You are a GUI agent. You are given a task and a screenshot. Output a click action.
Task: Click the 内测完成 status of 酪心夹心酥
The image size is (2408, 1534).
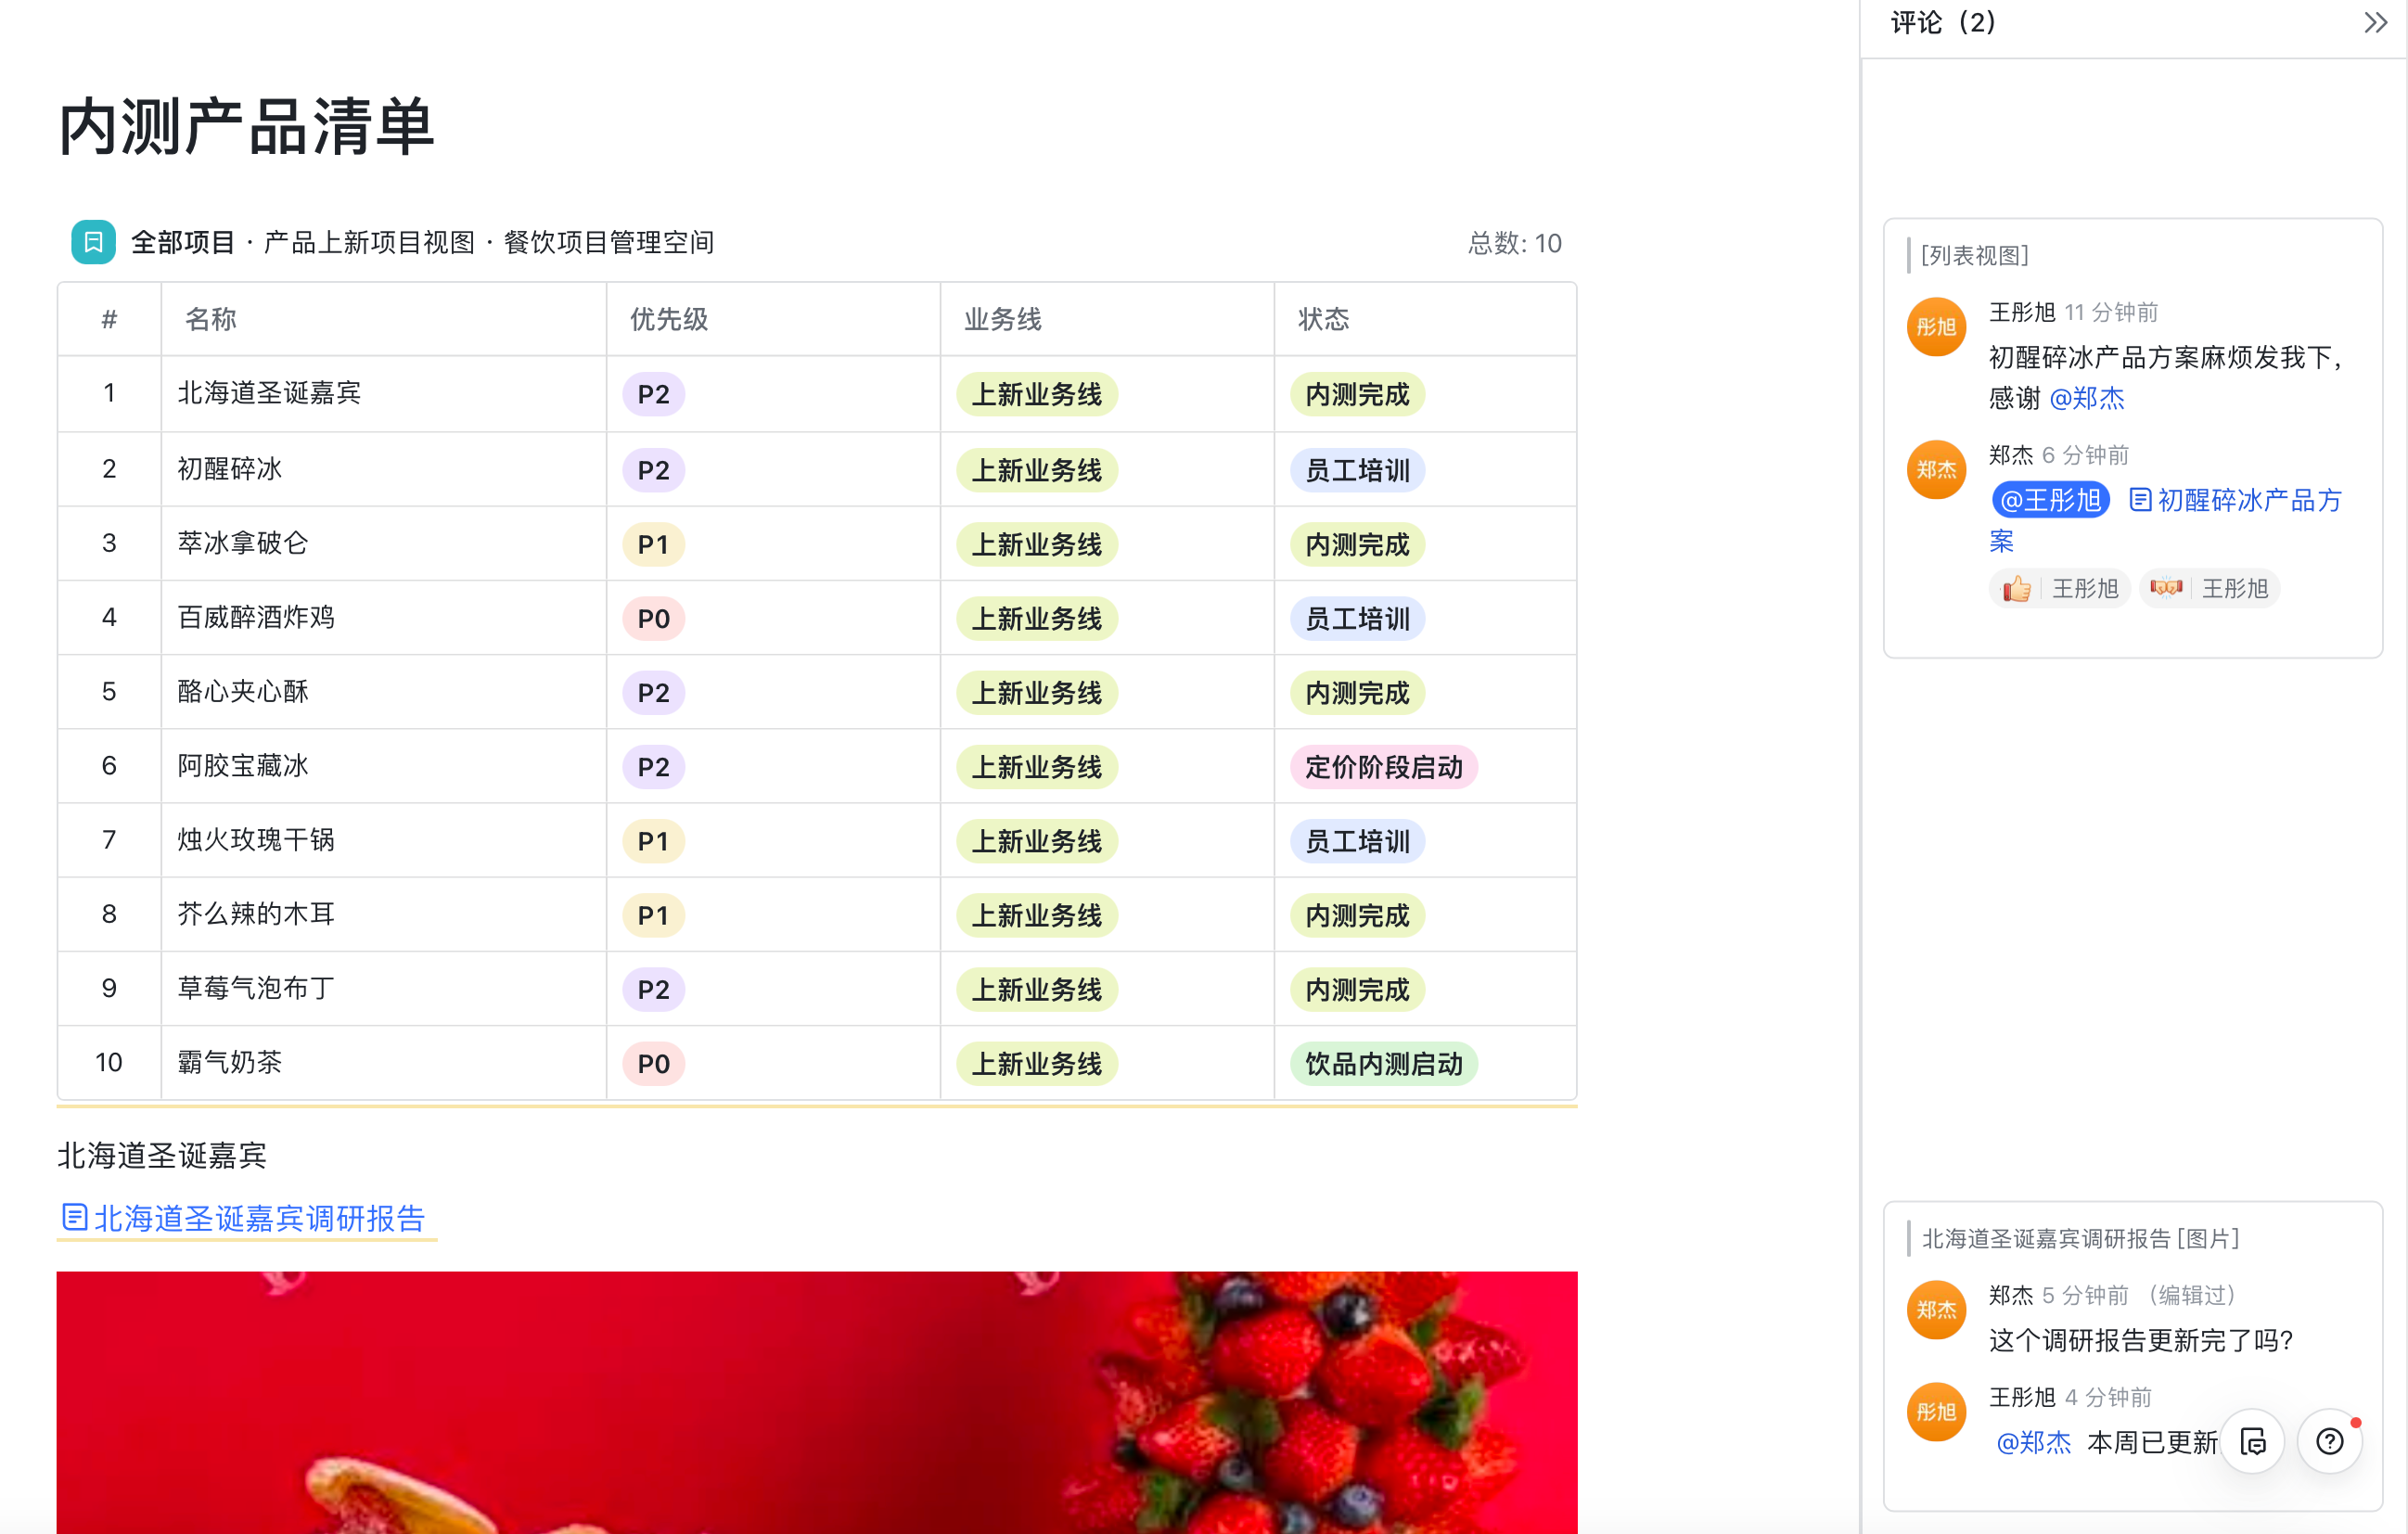[1357, 693]
